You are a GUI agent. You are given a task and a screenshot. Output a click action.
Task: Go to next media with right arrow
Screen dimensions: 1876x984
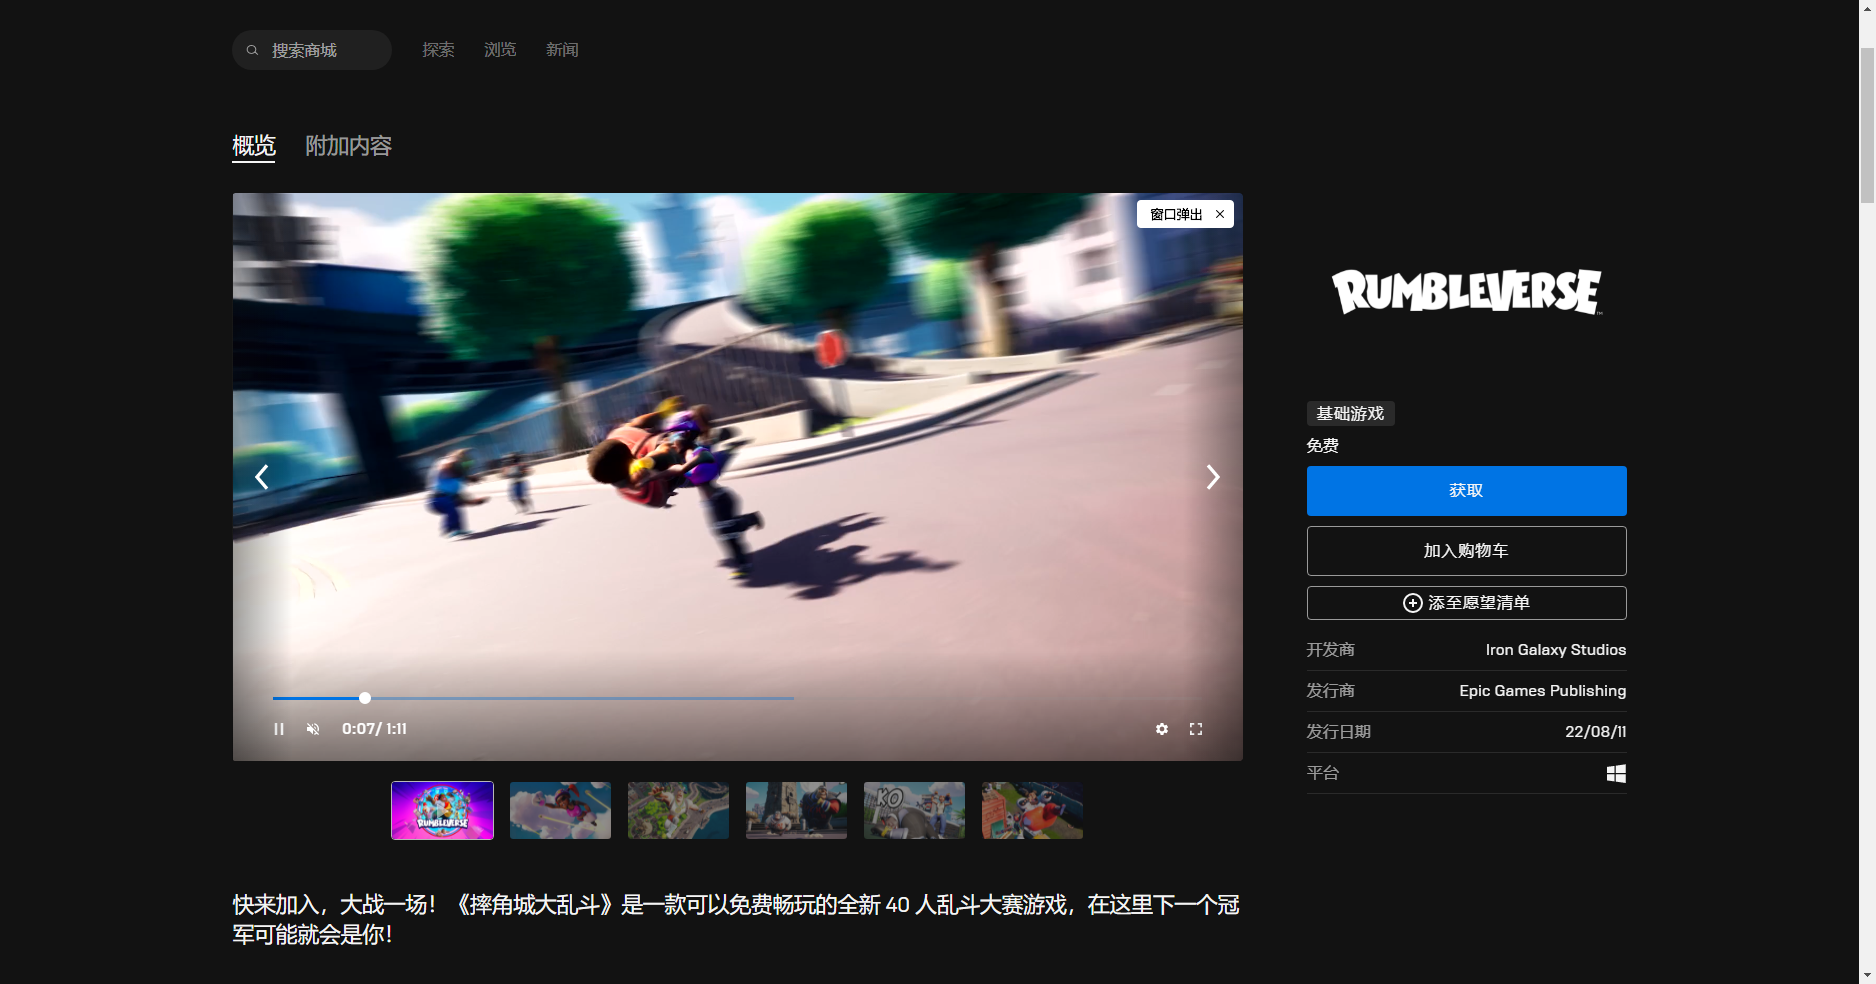(1213, 477)
